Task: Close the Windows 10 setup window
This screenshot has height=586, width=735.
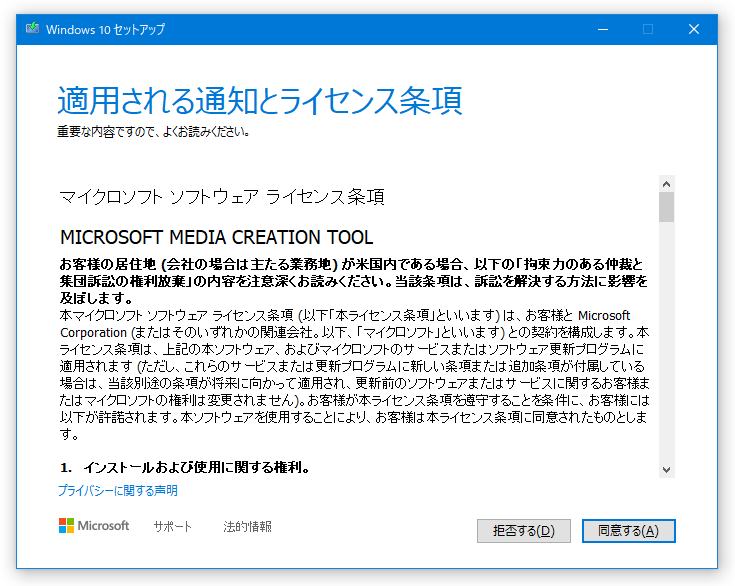Action: (x=694, y=29)
